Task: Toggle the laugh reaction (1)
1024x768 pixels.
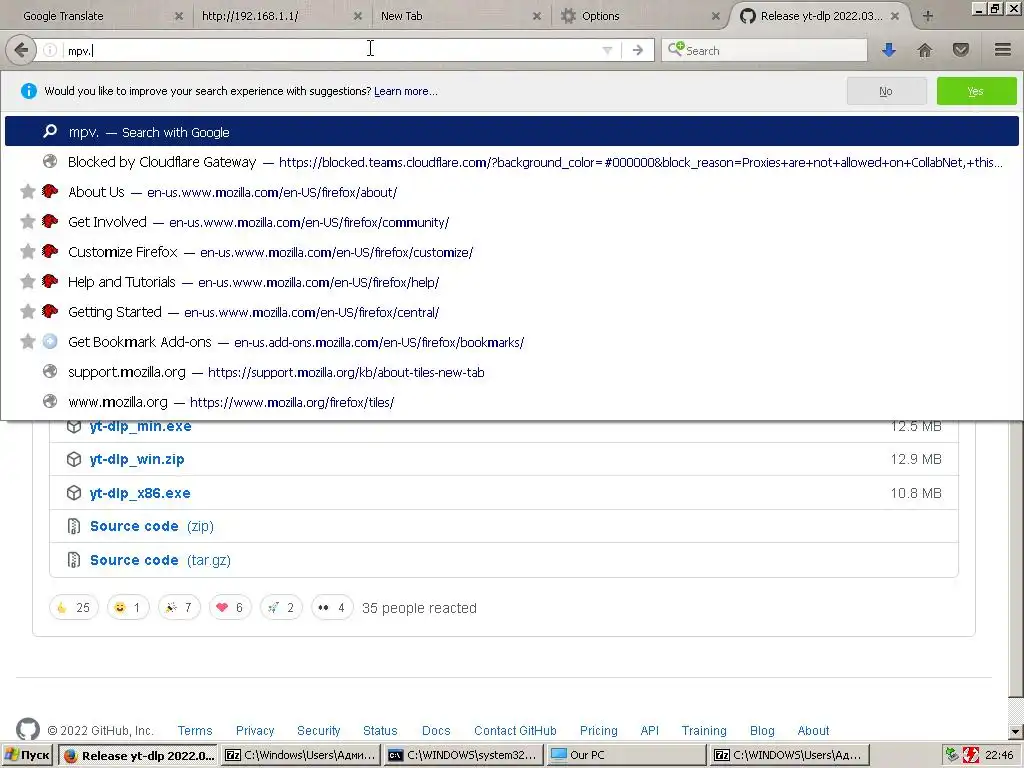Action: click(127, 607)
